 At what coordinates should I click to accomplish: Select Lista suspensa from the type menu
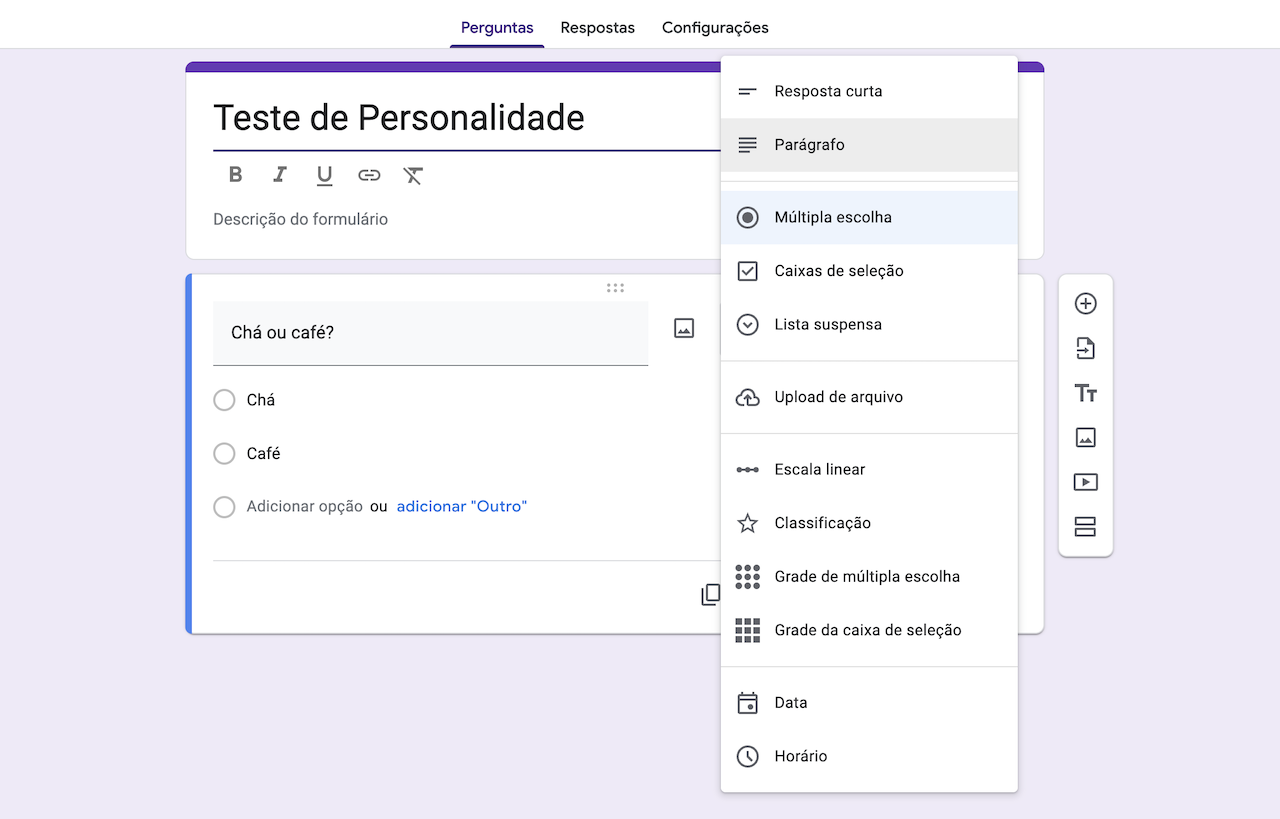[827, 324]
